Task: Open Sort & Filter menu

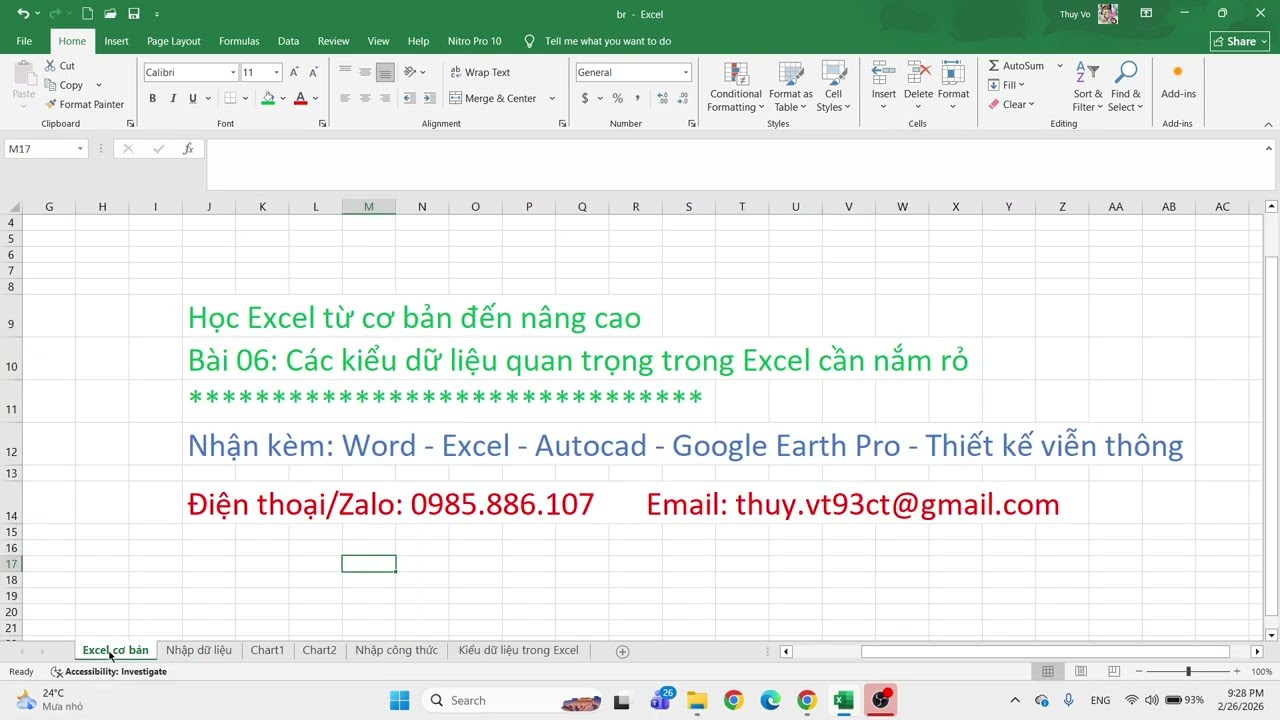Action: tap(1088, 87)
